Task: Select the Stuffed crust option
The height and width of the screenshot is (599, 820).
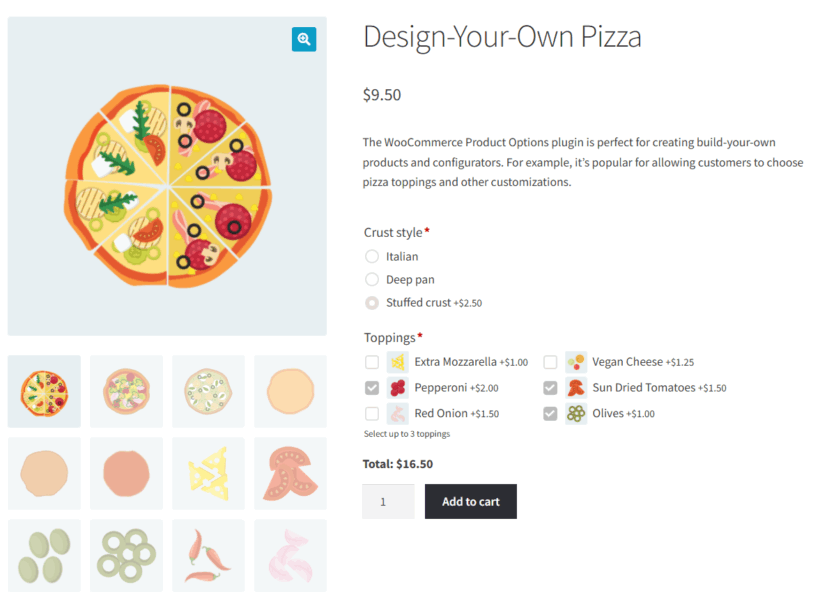Action: tap(371, 302)
